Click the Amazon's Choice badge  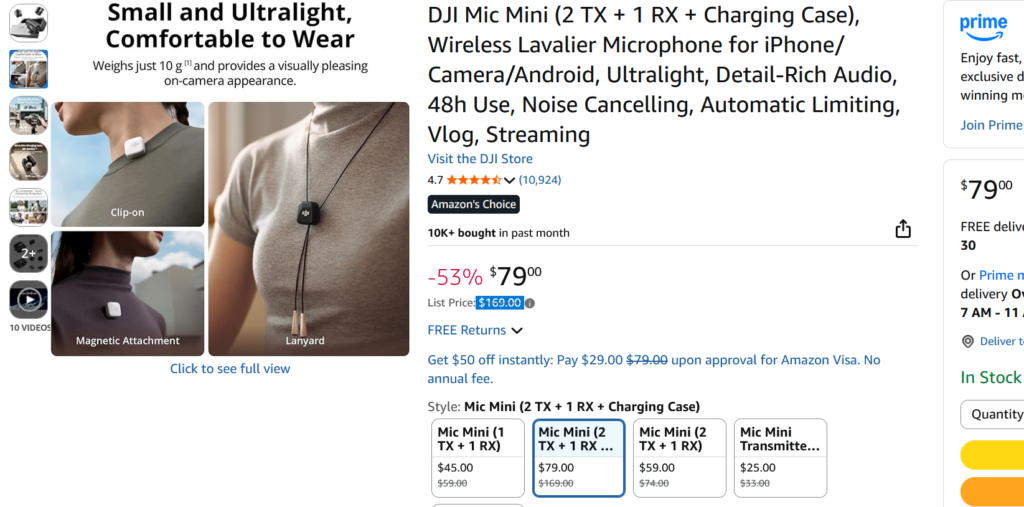point(473,204)
